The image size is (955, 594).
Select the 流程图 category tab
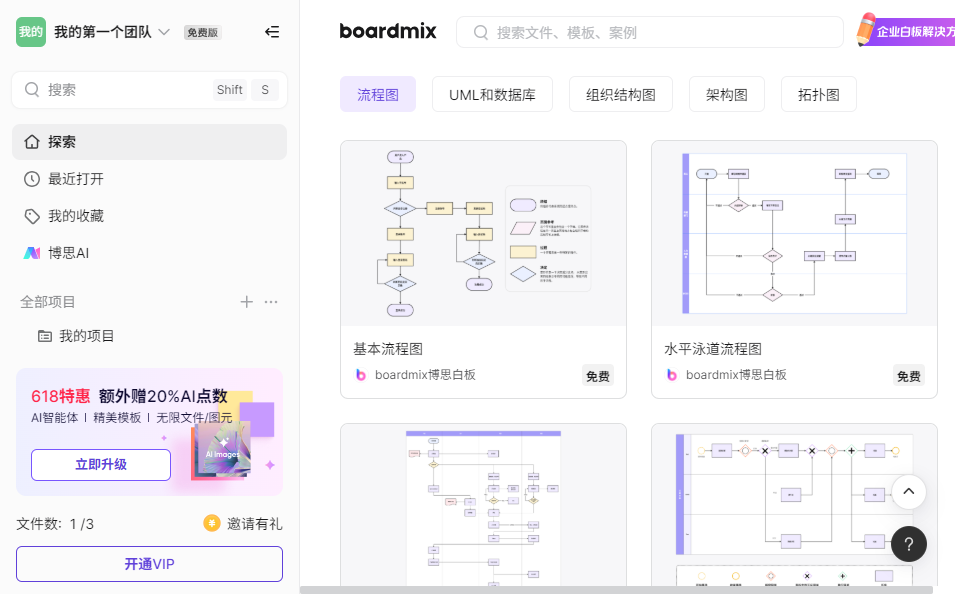[378, 94]
